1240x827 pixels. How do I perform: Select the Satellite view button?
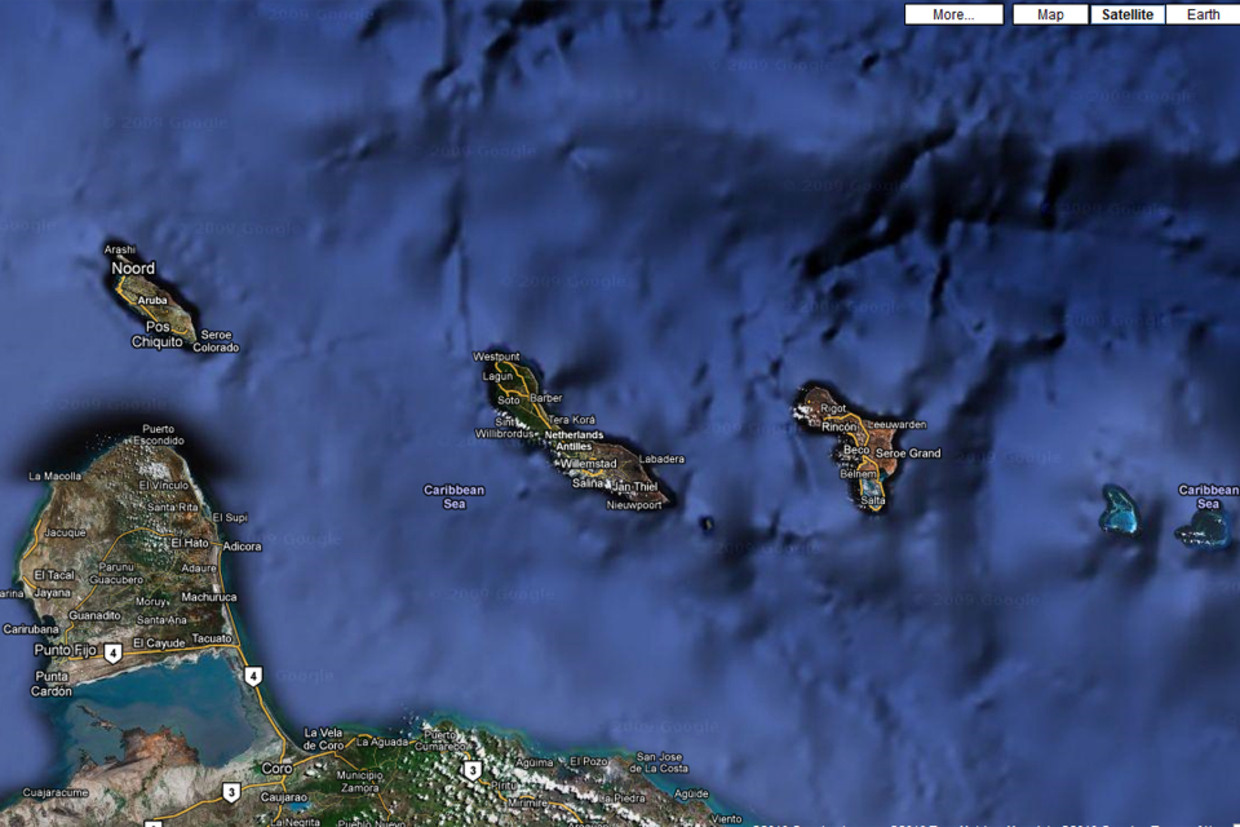click(x=1127, y=15)
